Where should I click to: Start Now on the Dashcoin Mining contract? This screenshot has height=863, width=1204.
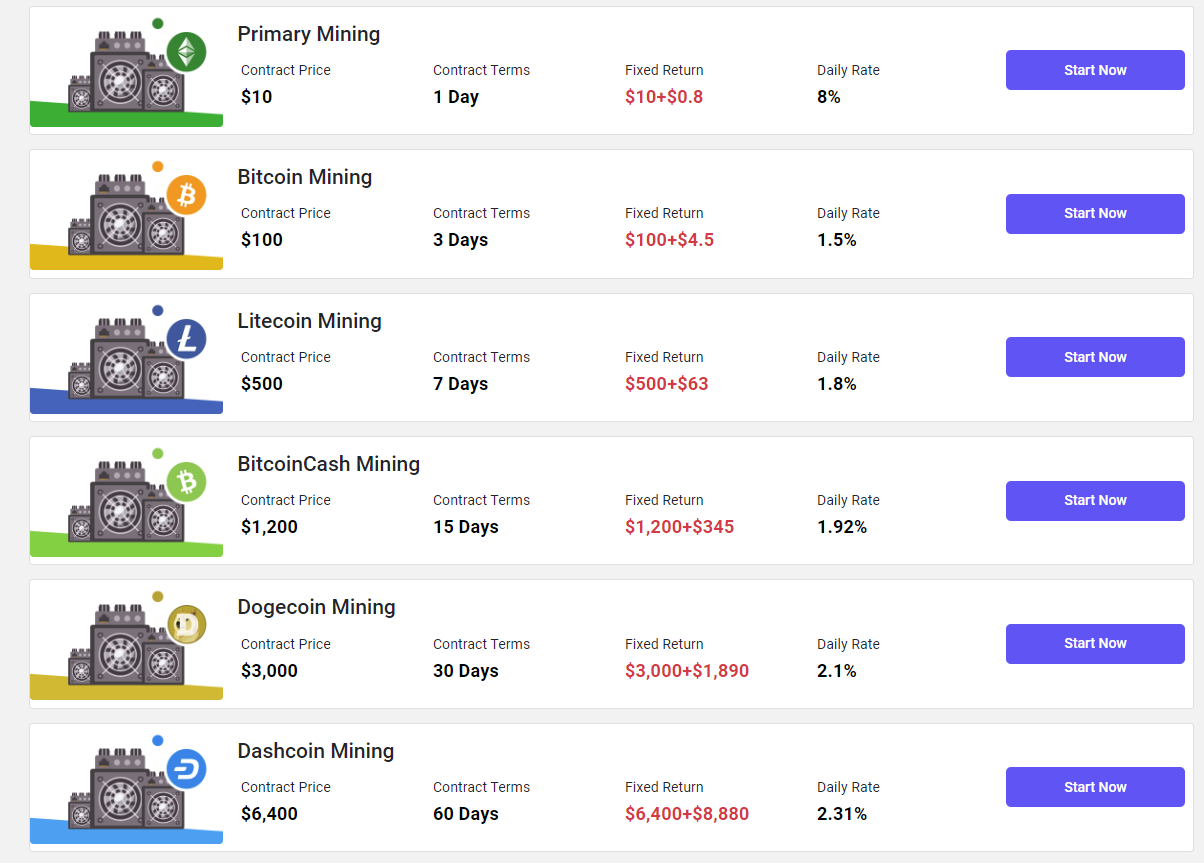coord(1094,786)
